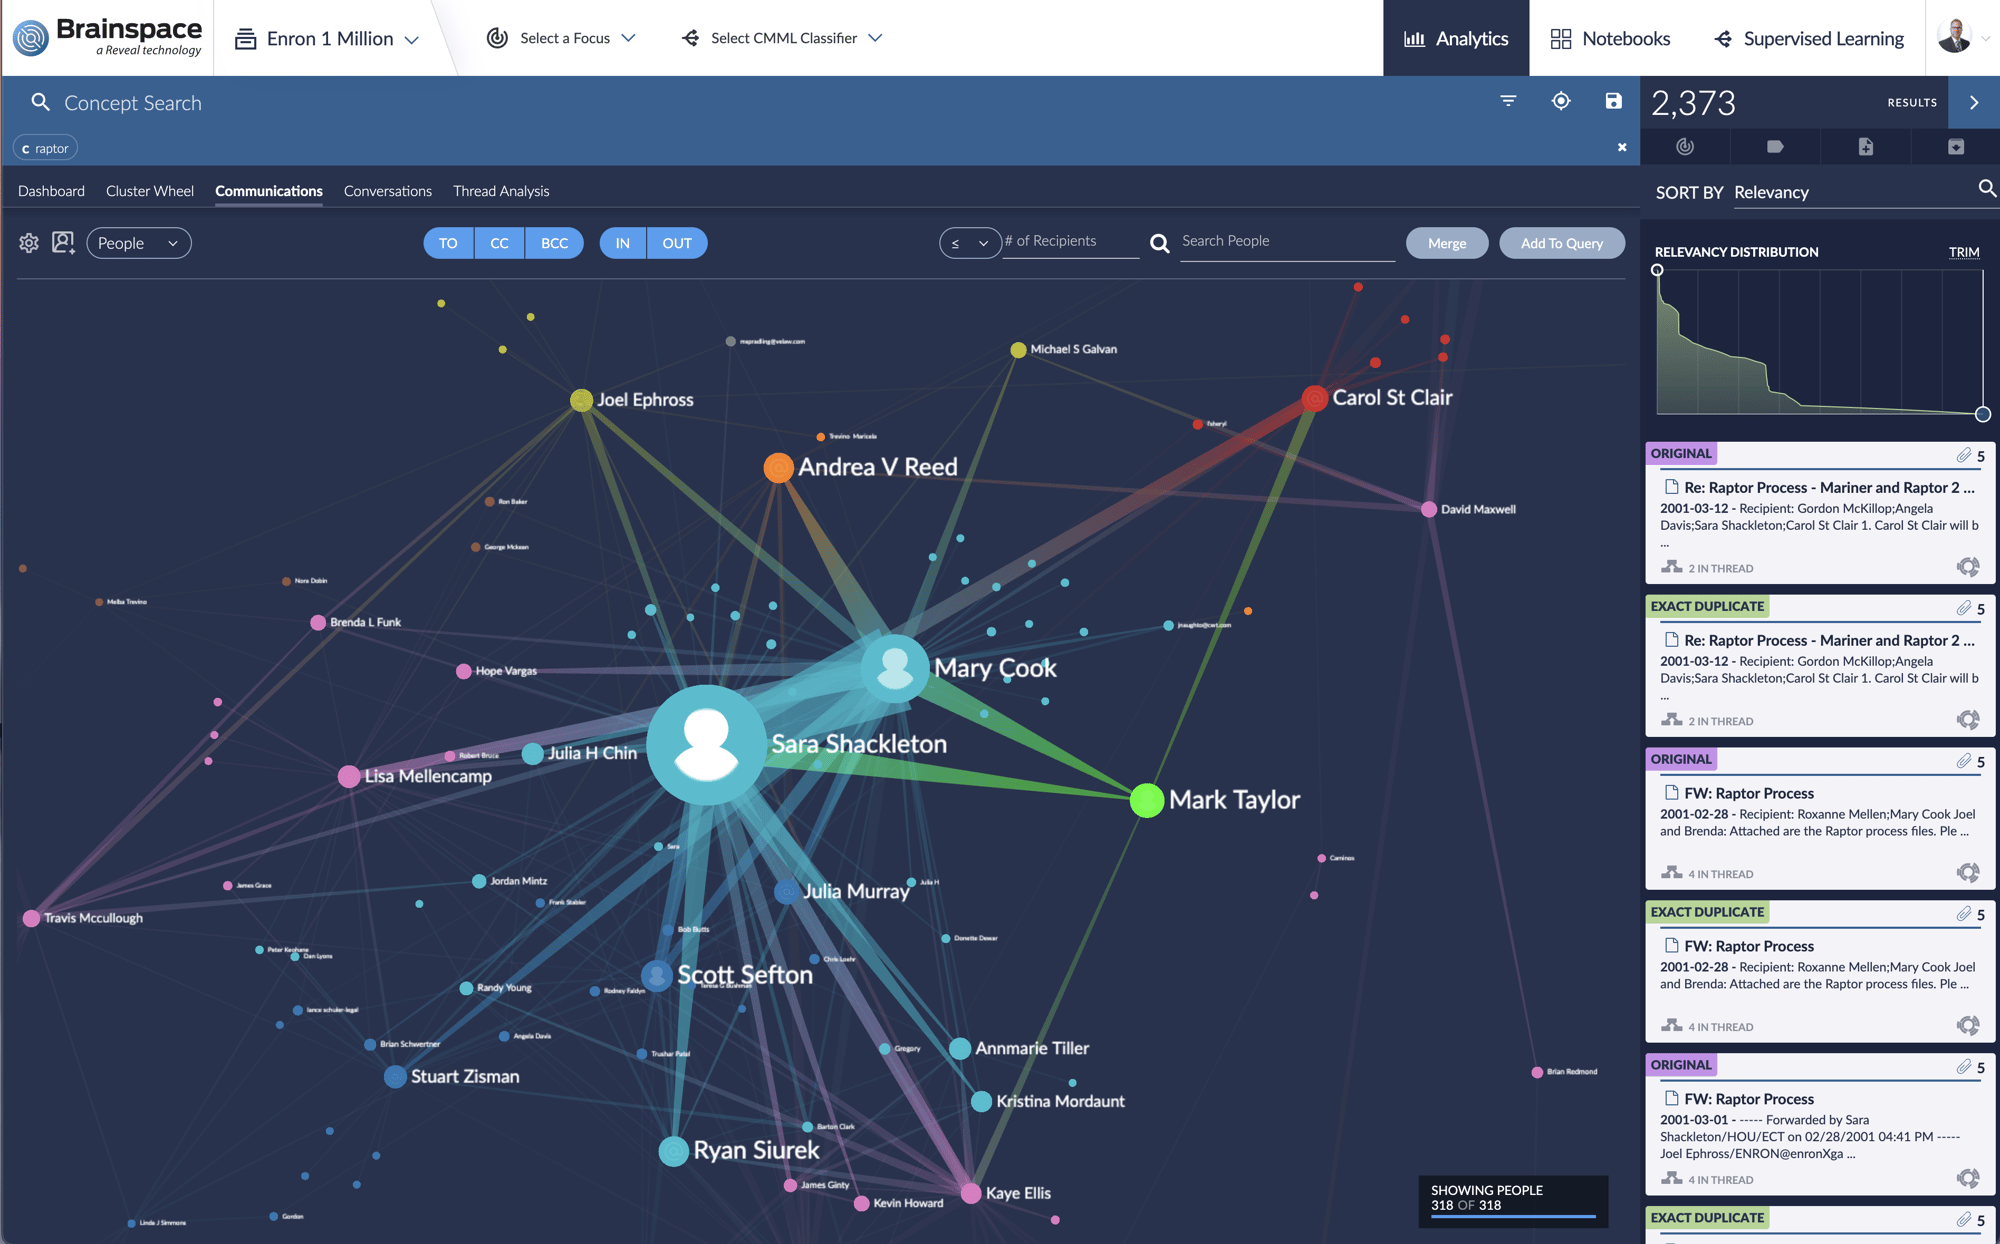
Task: Open first Re: Raptor Process - Mariner result
Action: (1829, 488)
